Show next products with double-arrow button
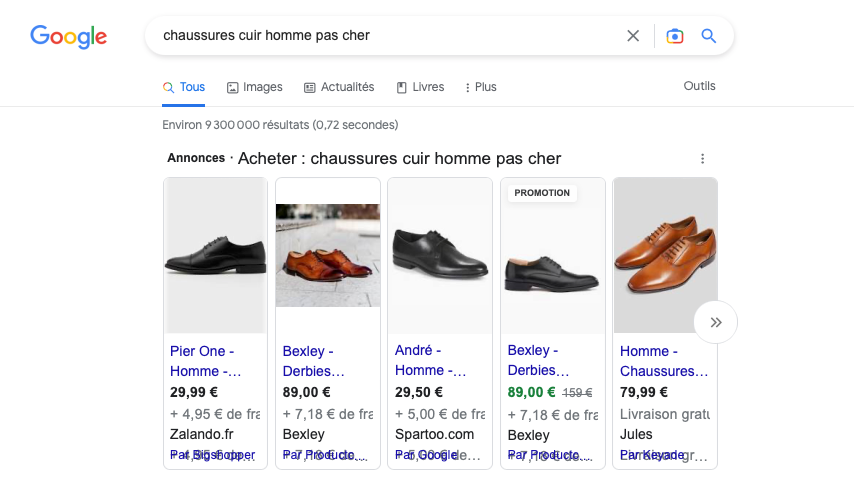Screen dimensions: 854x488 716,322
